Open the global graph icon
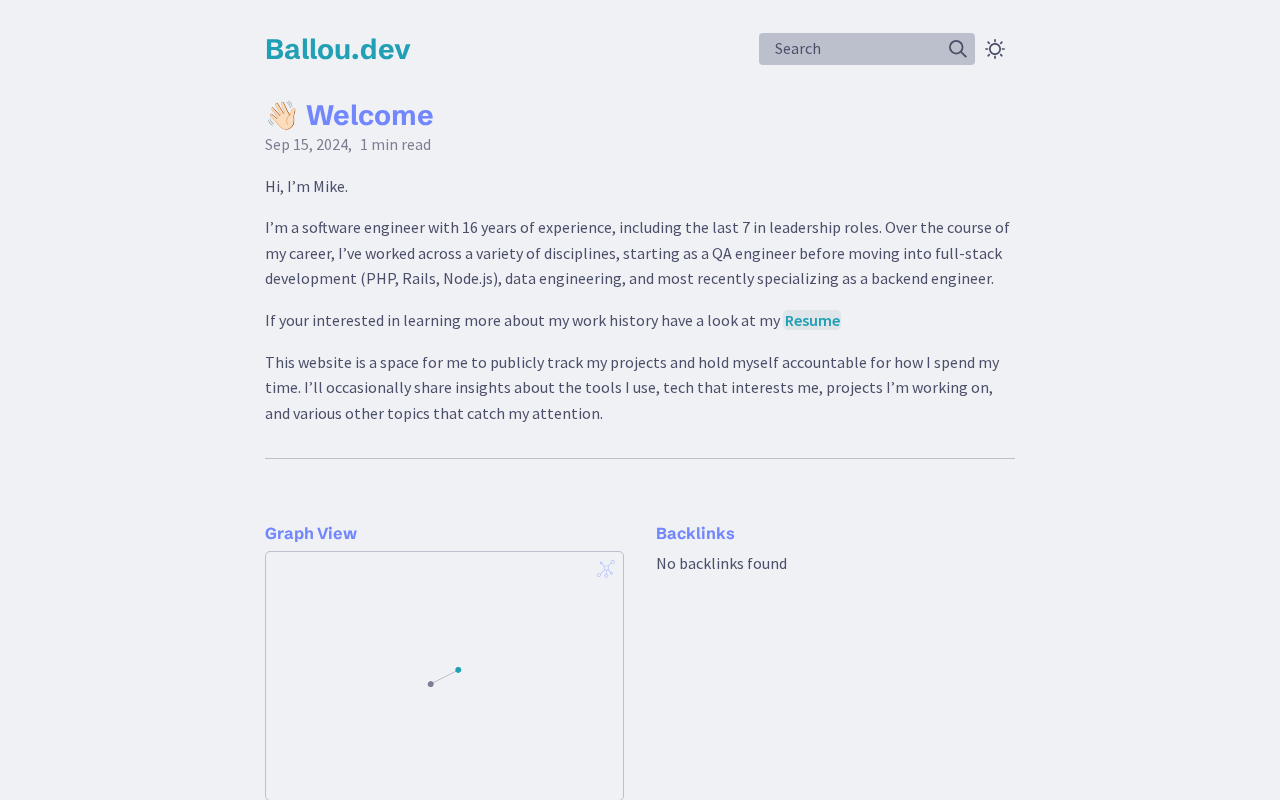The height and width of the screenshot is (800, 1280). tap(606, 569)
